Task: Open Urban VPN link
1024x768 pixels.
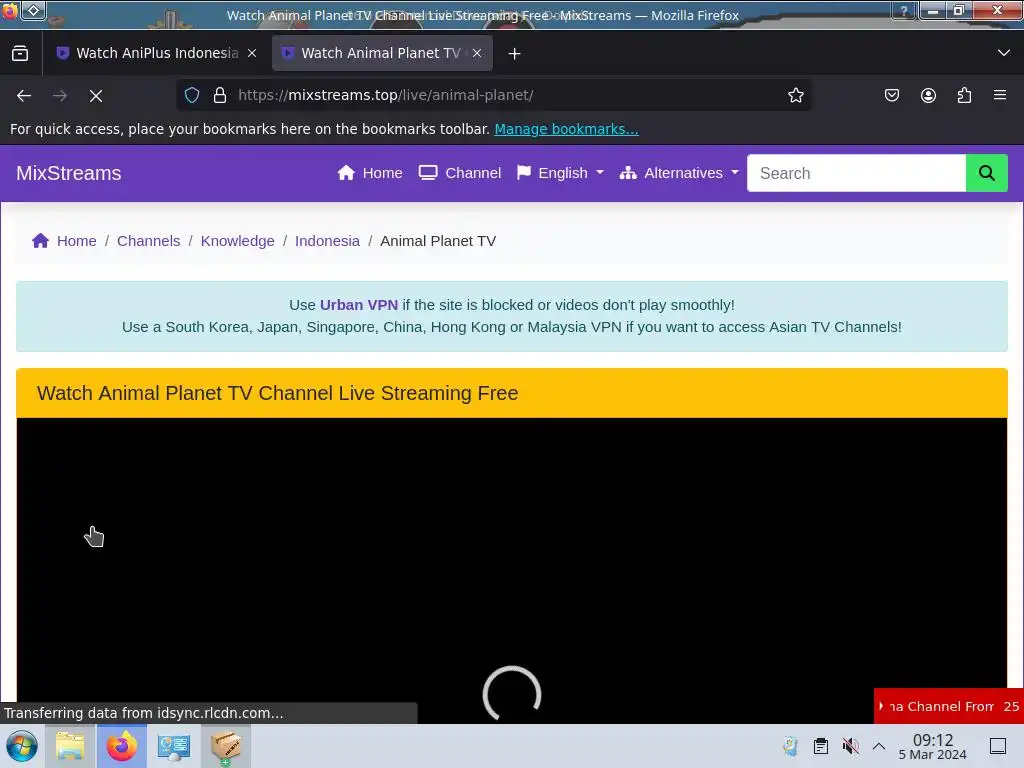Action: click(359, 305)
